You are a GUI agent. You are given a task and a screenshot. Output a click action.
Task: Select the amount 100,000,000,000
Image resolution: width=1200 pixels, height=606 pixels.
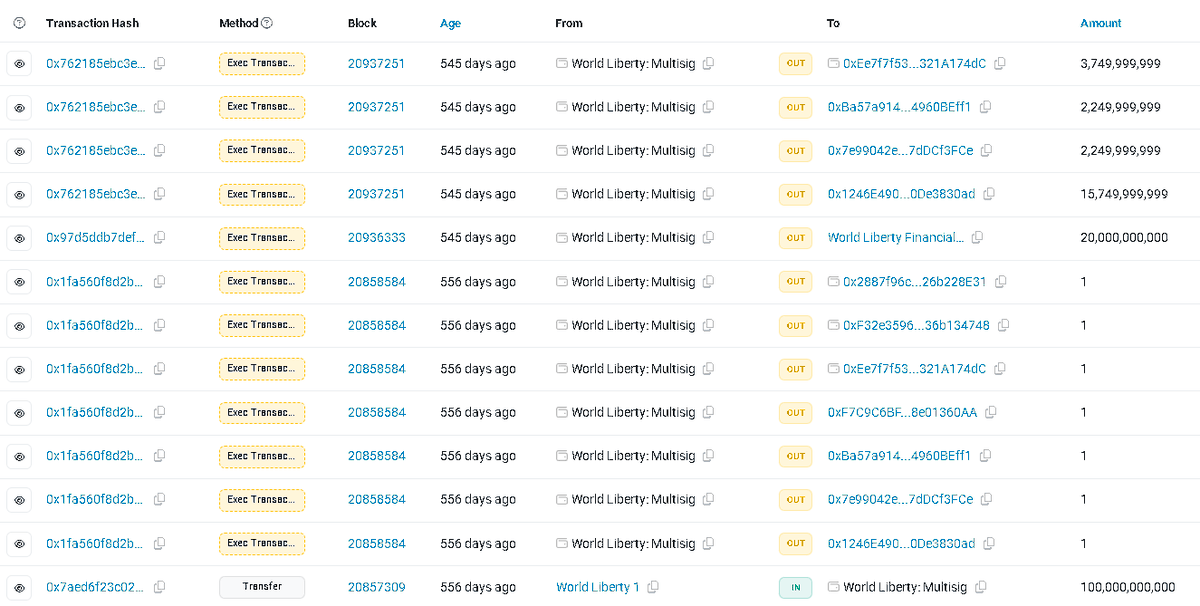click(1128, 587)
